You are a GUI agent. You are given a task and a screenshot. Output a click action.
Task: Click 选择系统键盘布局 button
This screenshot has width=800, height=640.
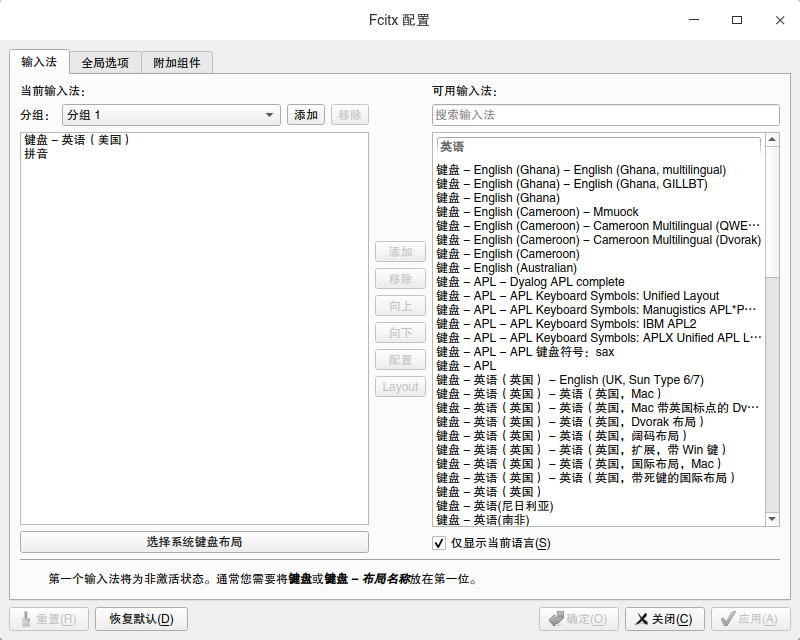(196, 542)
